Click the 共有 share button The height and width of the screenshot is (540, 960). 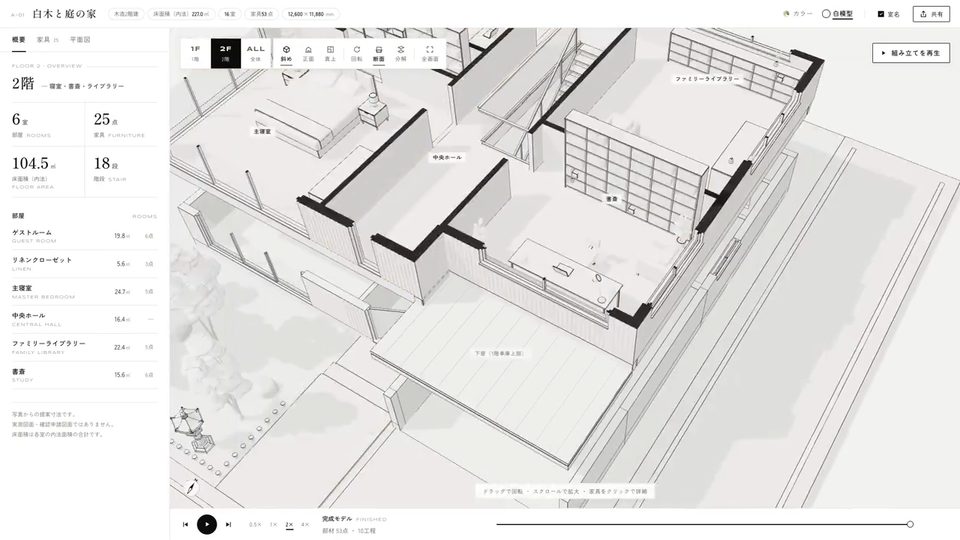coord(931,14)
